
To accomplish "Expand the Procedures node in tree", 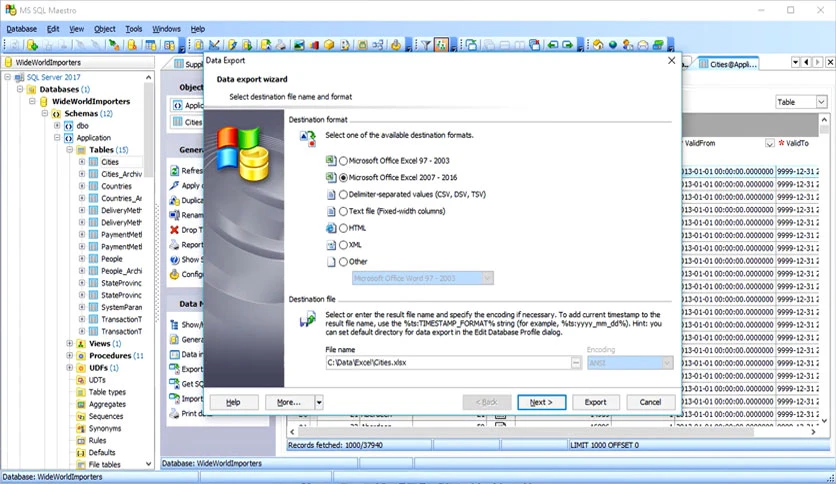I will tap(69, 356).
